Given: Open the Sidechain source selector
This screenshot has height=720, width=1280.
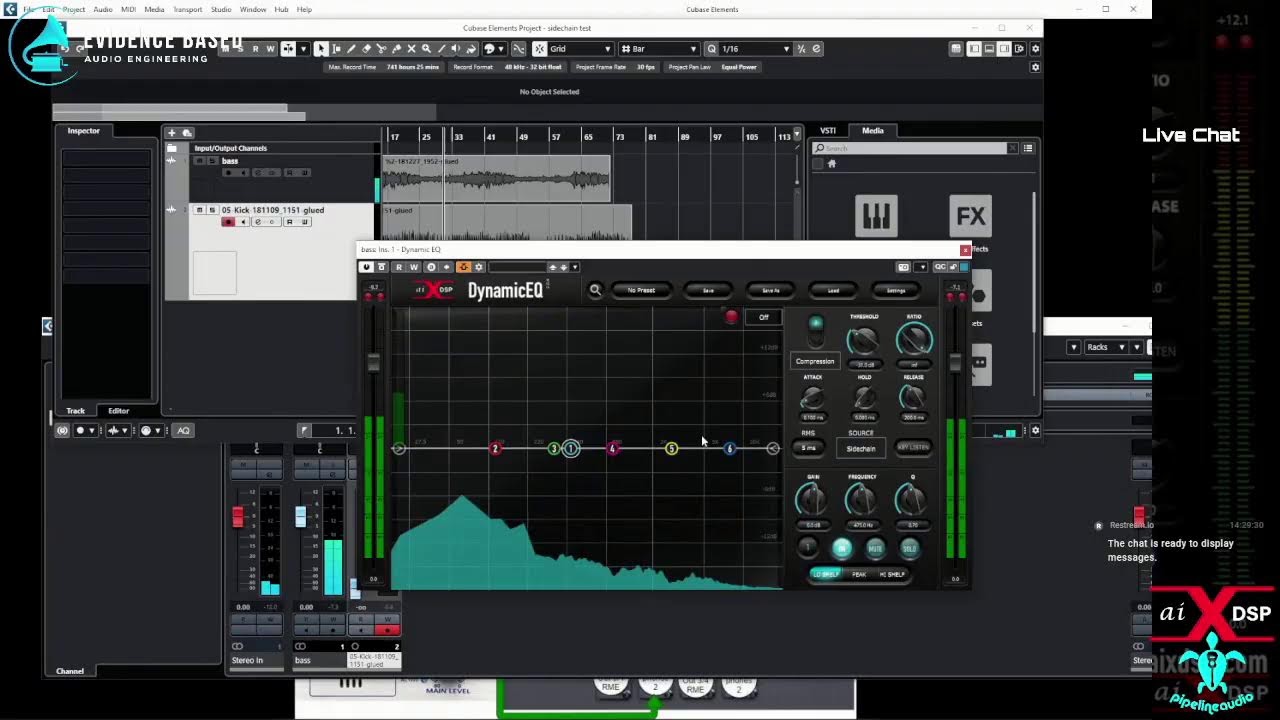Looking at the screenshot, I should pyautogui.click(x=861, y=449).
